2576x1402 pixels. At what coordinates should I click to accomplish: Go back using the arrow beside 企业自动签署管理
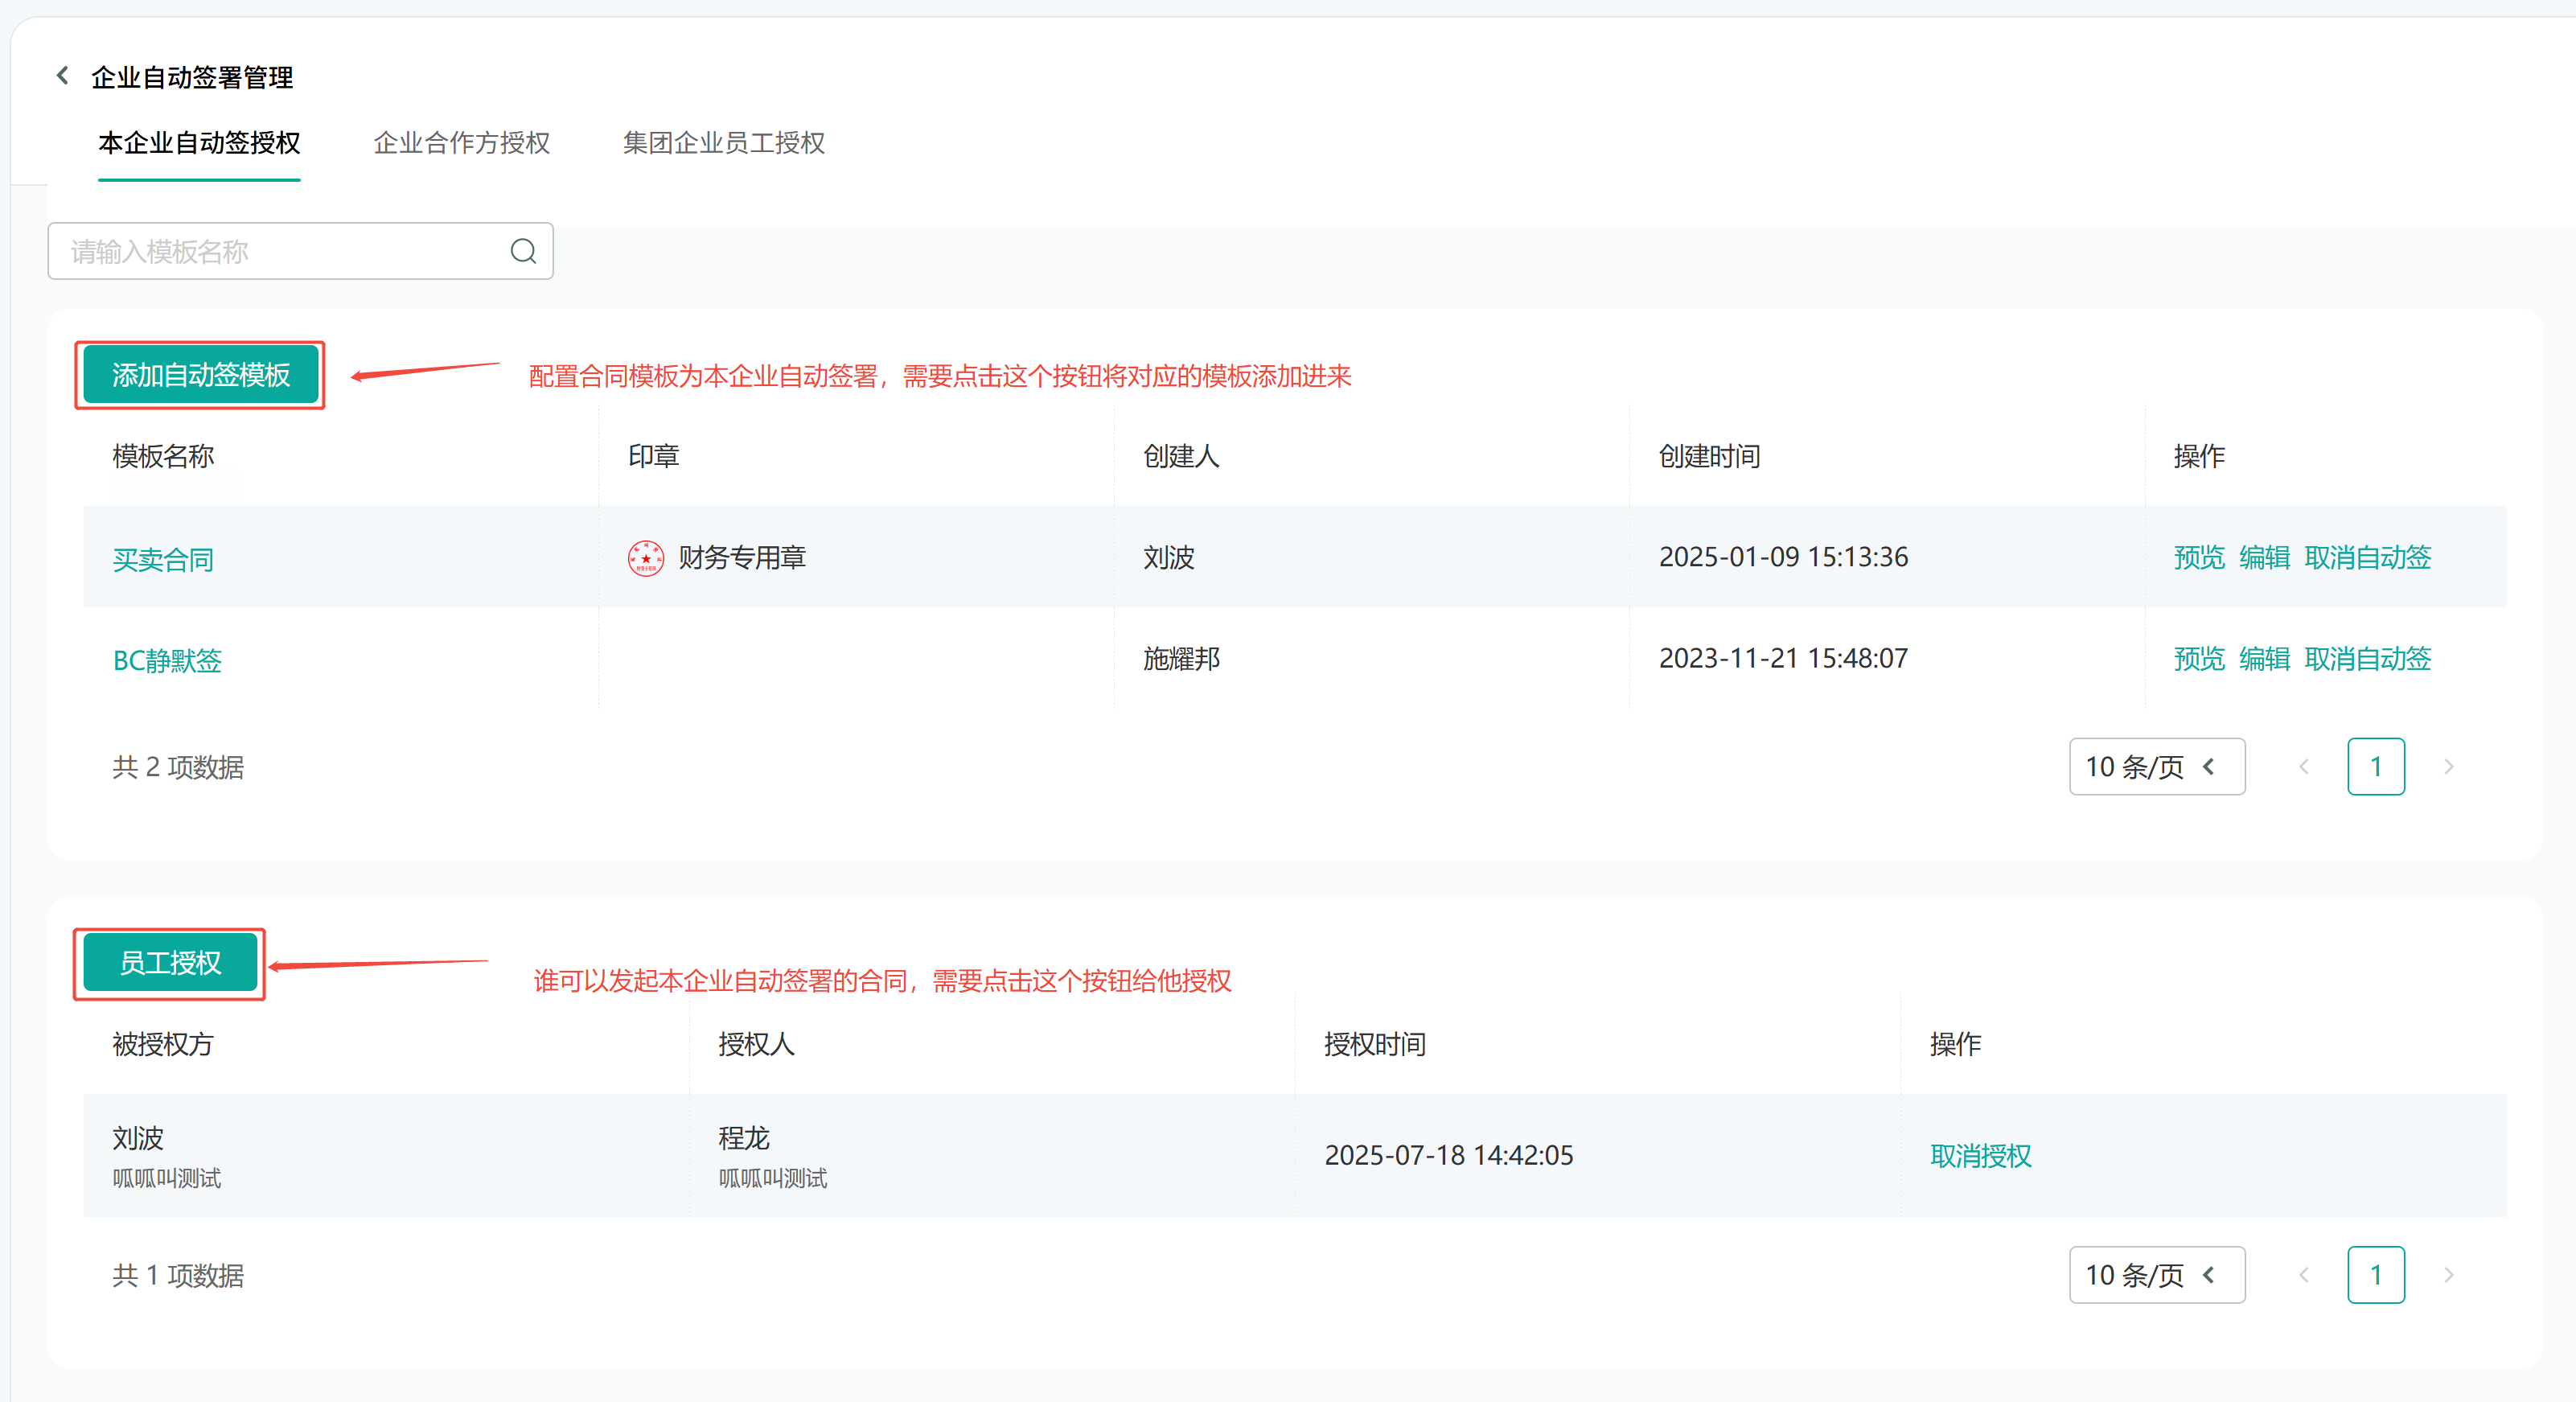point(63,76)
